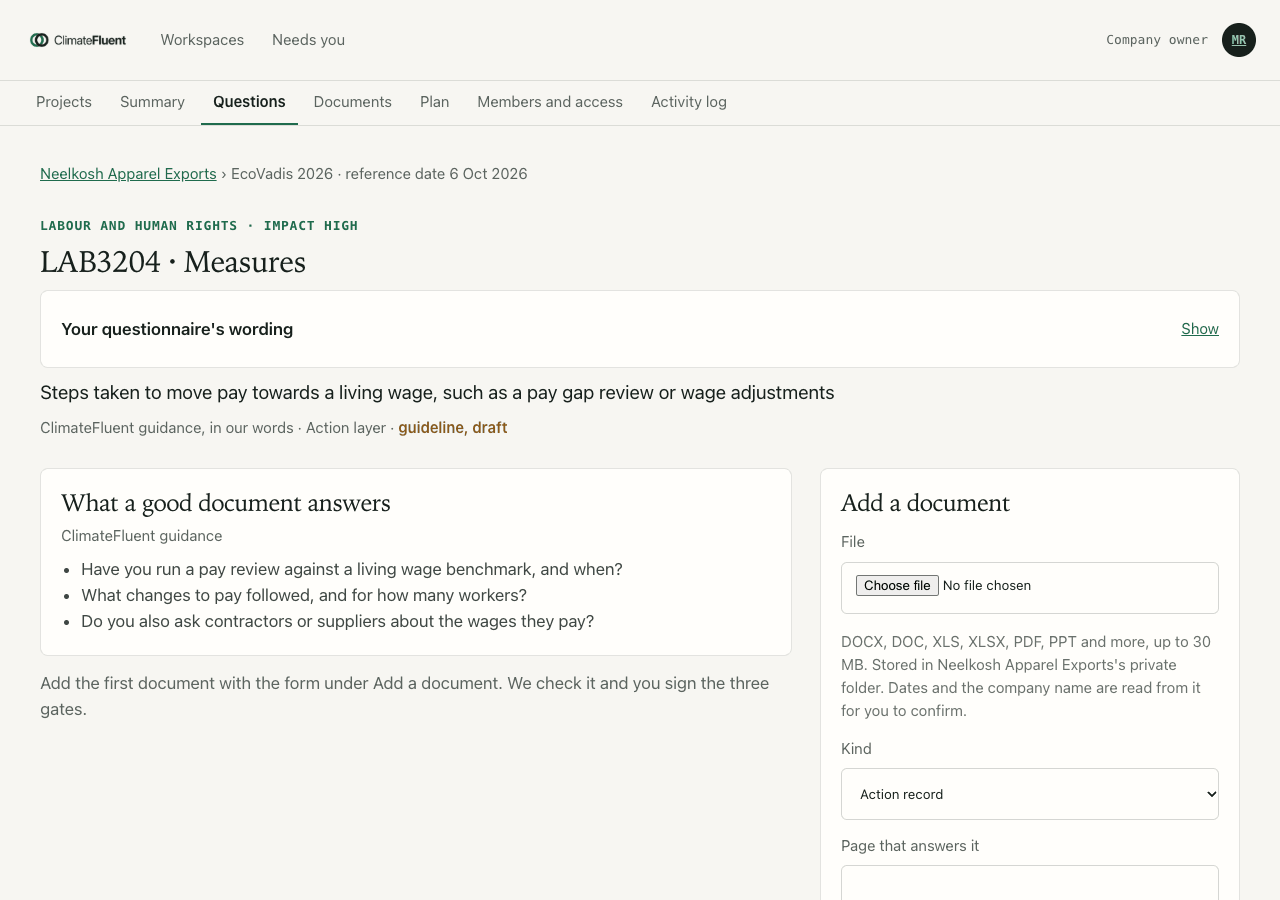Click the 'Company owner' role label
The height and width of the screenshot is (900, 1280).
[x=1157, y=40]
